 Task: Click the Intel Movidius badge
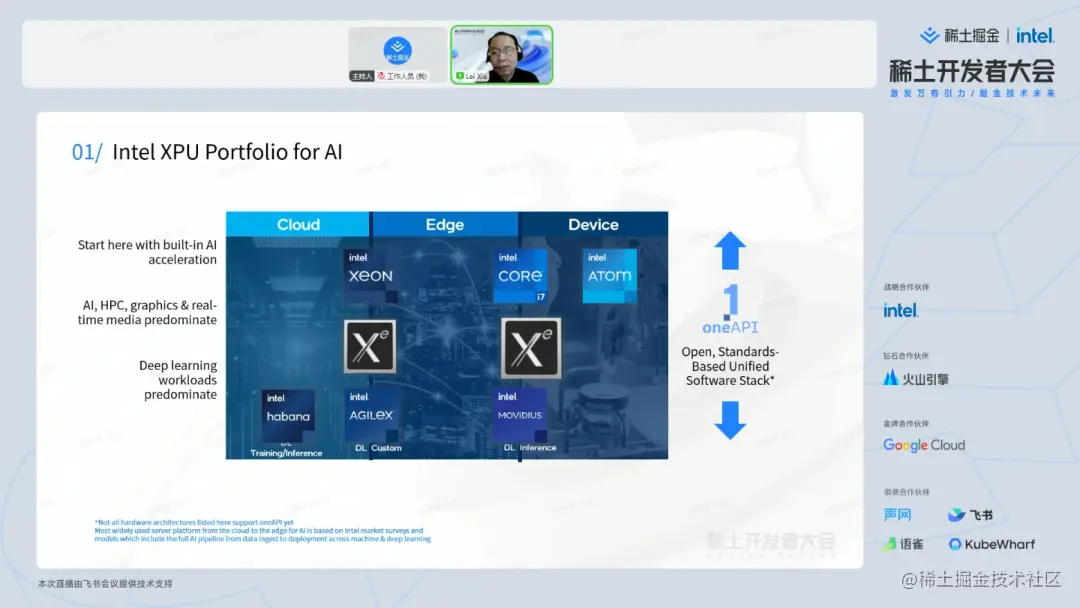point(520,414)
